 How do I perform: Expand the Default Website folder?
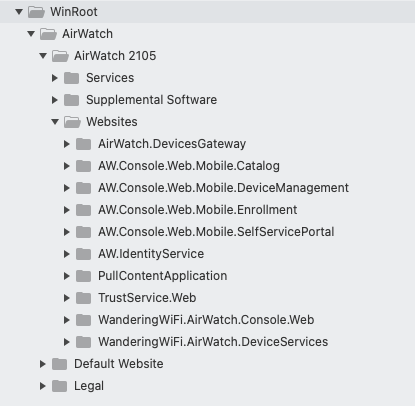43,364
